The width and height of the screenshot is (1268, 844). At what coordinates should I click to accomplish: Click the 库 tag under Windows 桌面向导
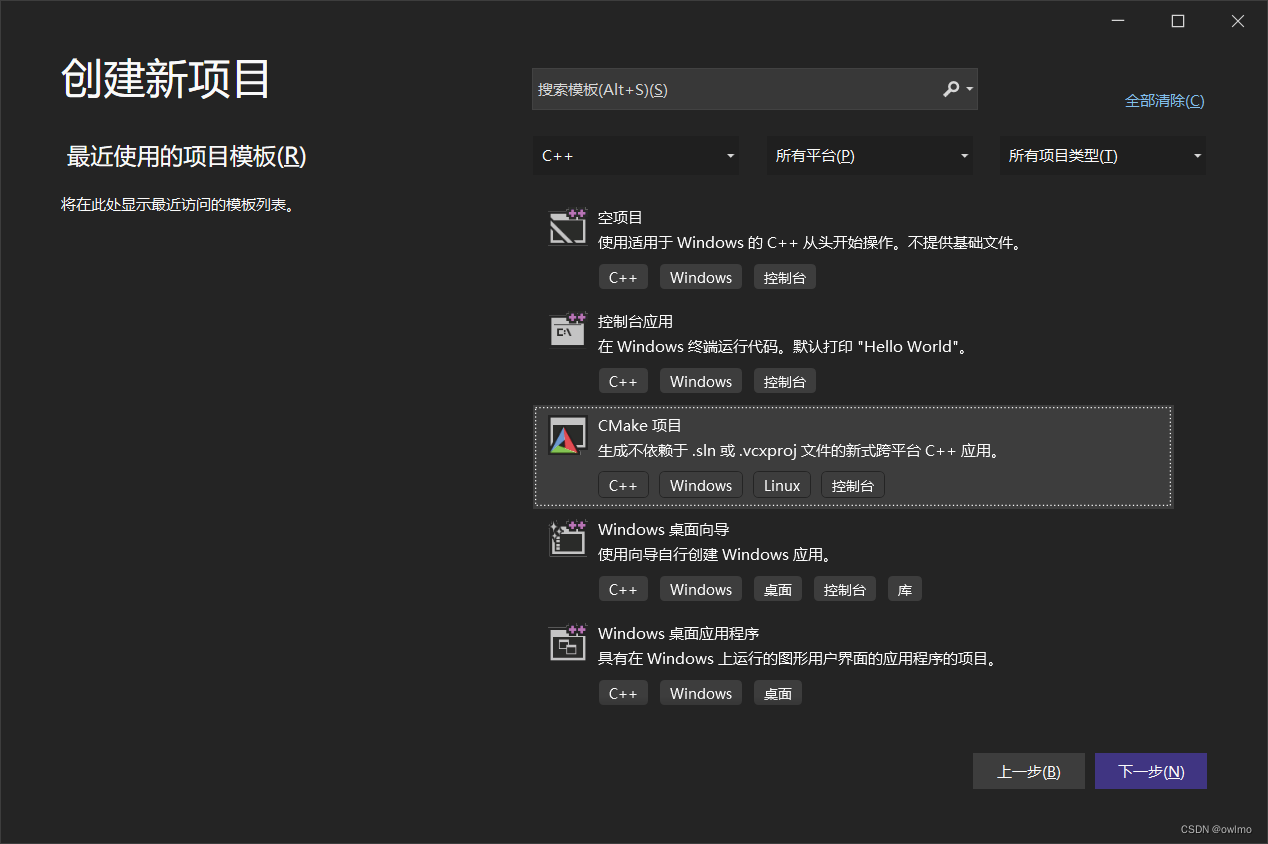click(x=904, y=589)
